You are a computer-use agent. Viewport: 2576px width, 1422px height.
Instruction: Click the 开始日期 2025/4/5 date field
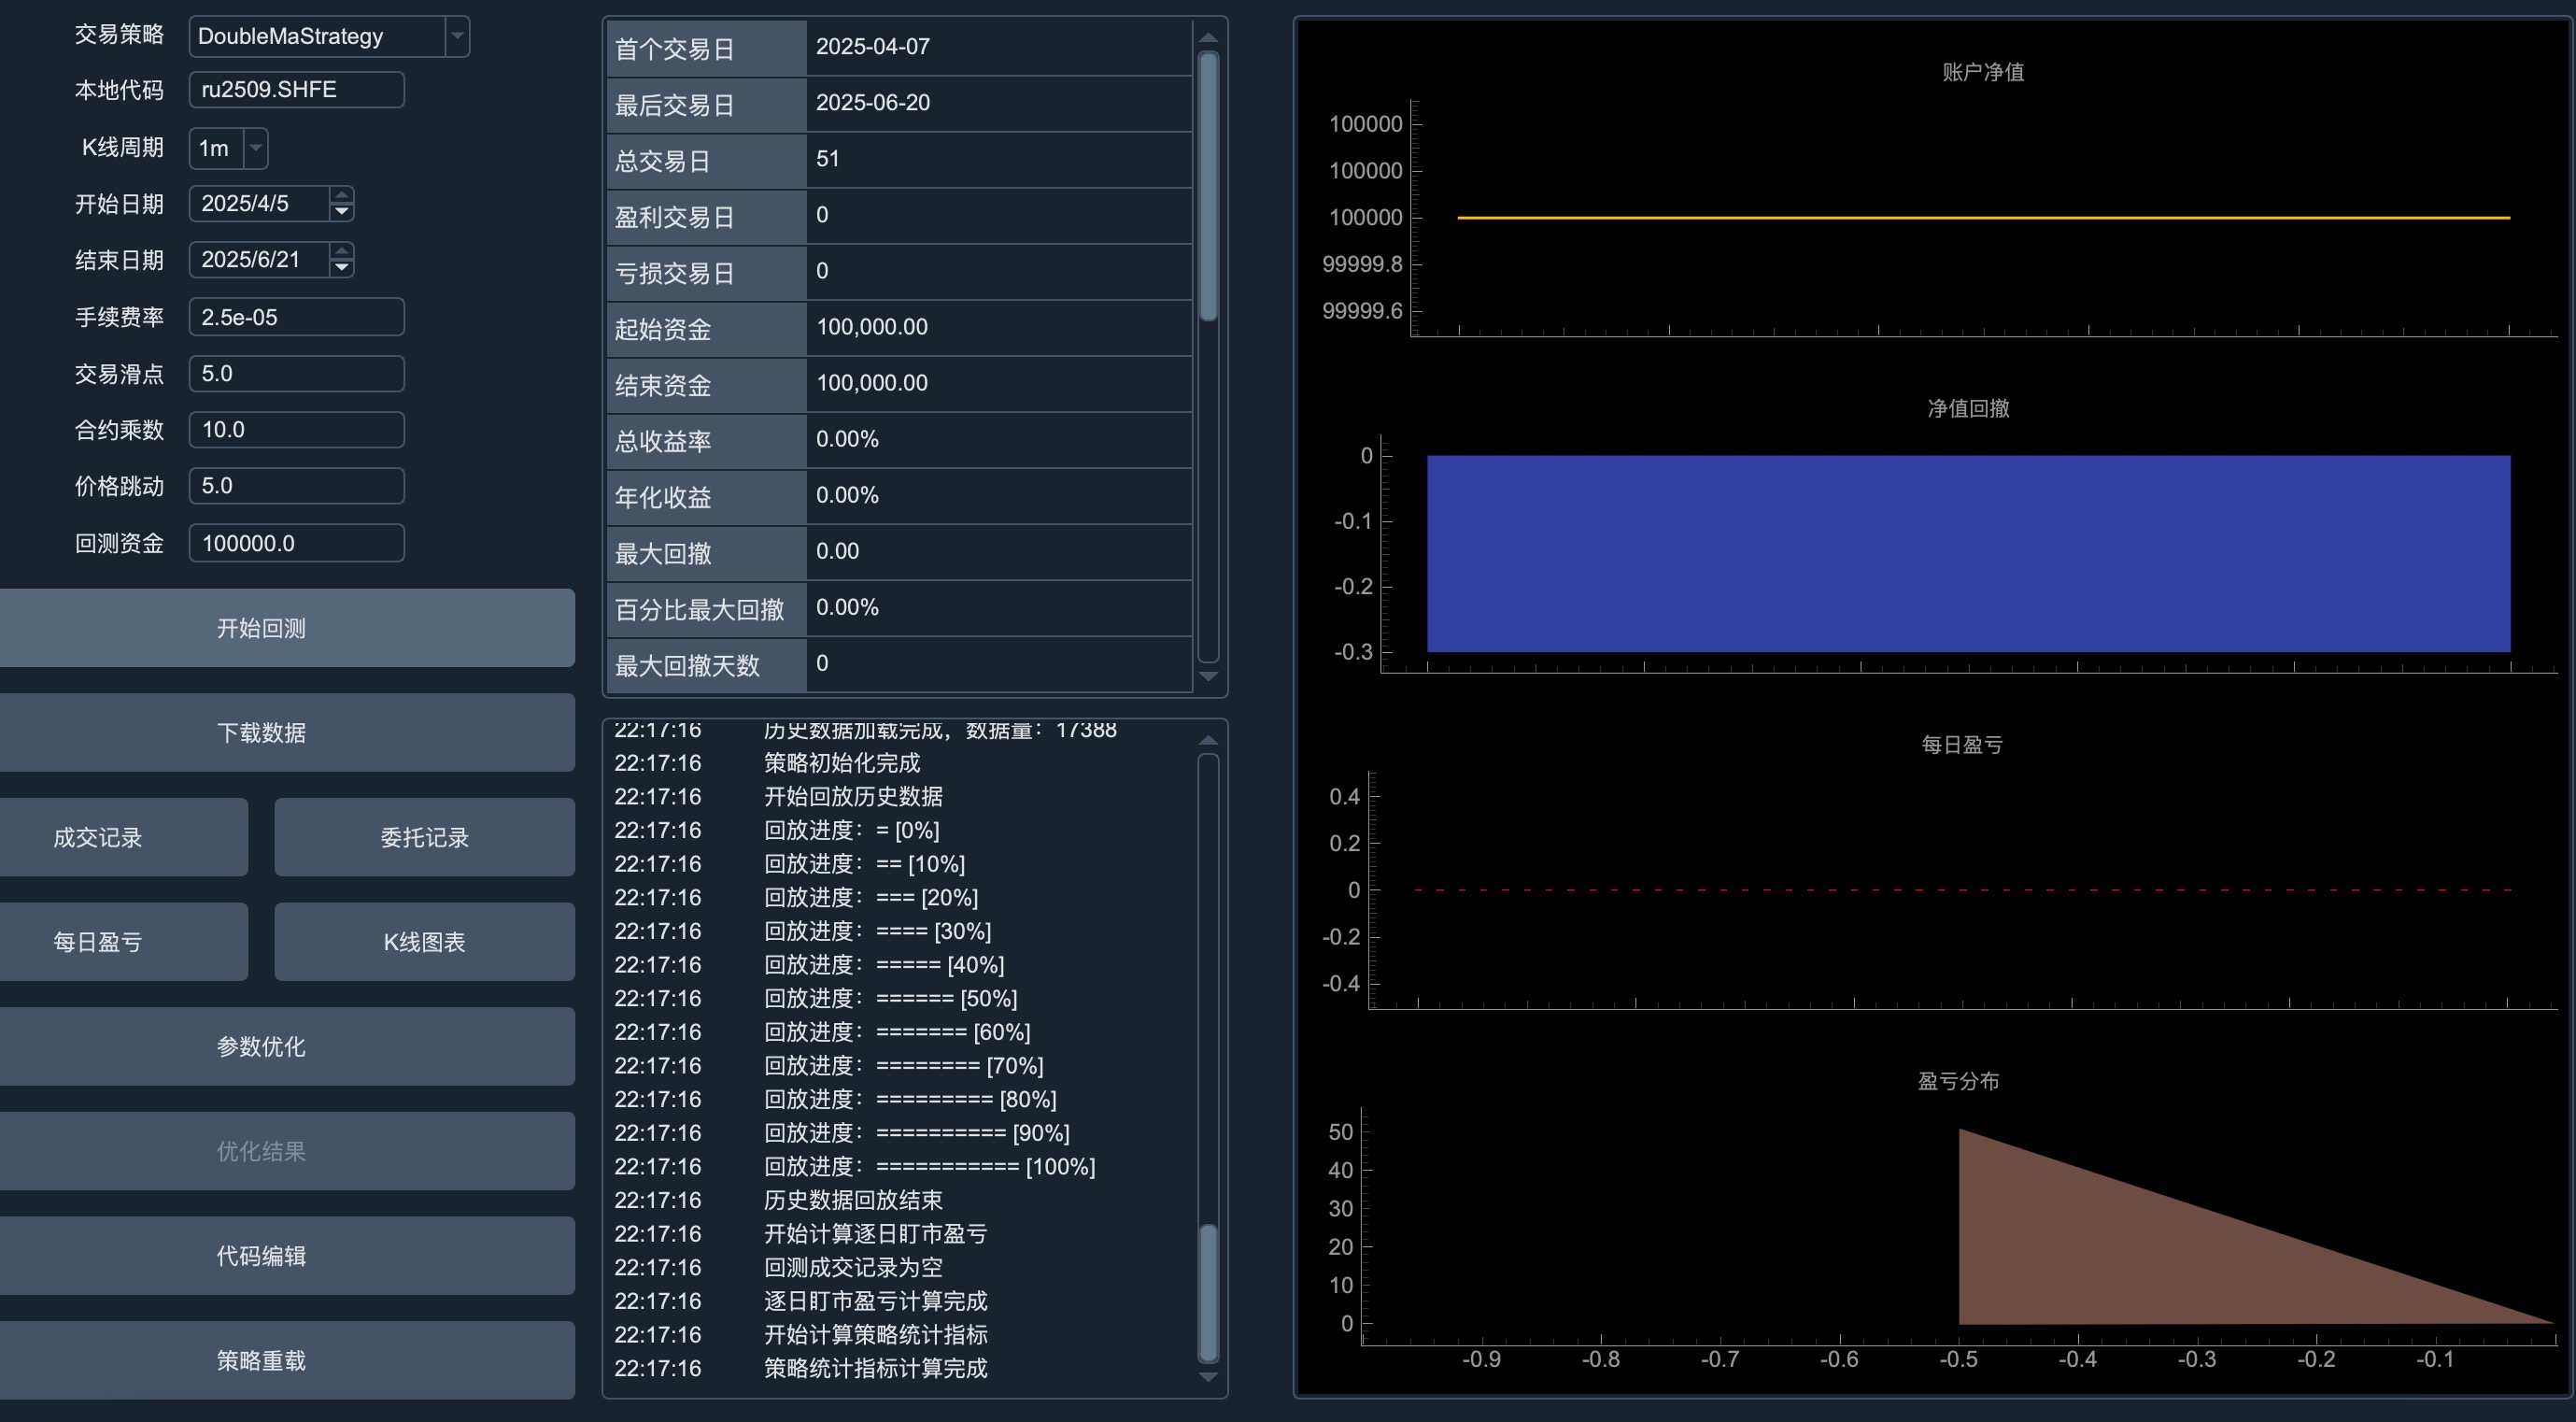(x=260, y=204)
